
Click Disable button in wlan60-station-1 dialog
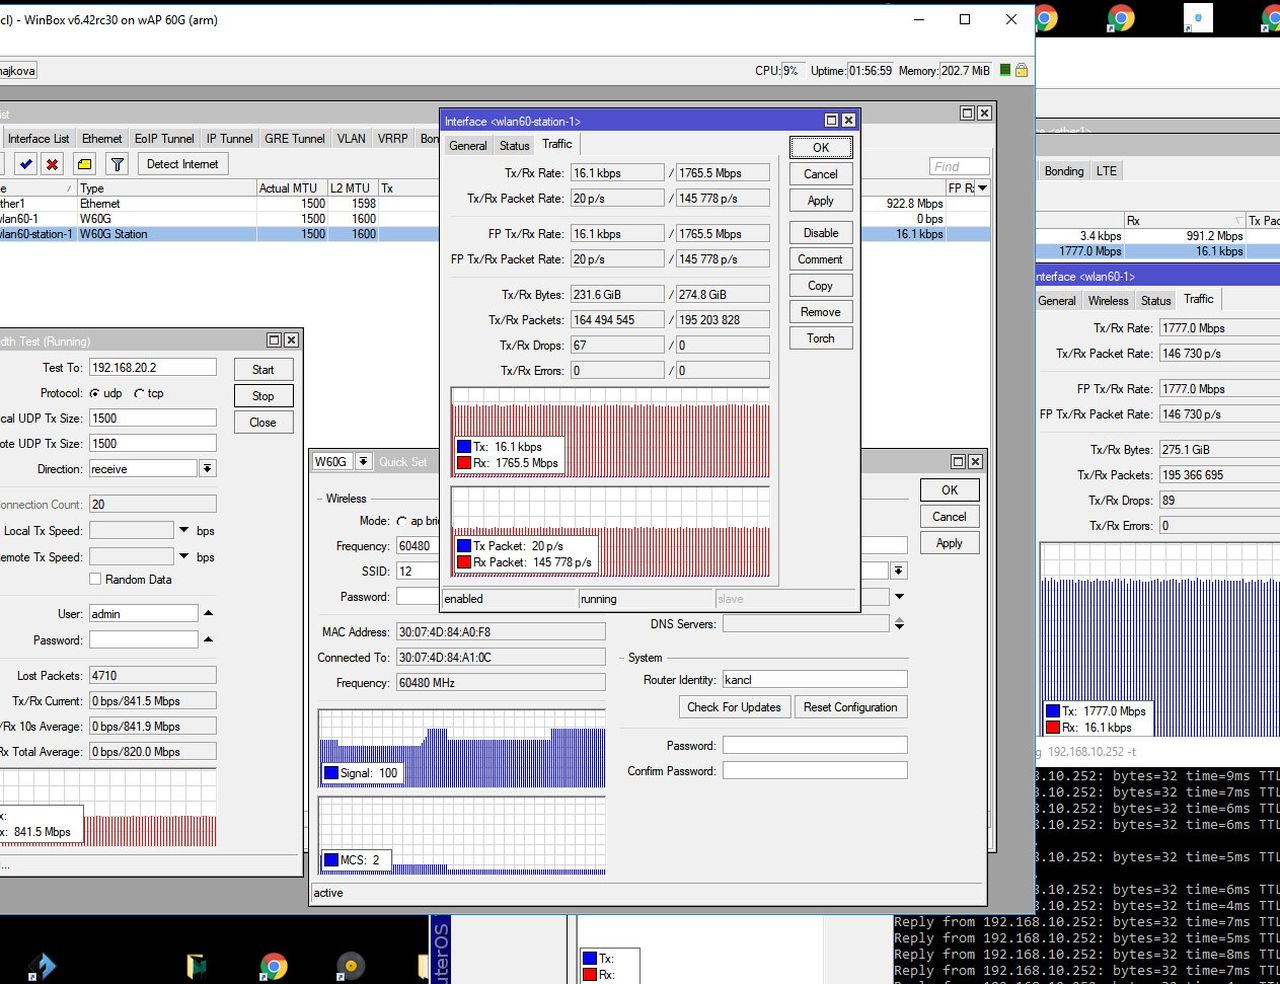coord(820,233)
